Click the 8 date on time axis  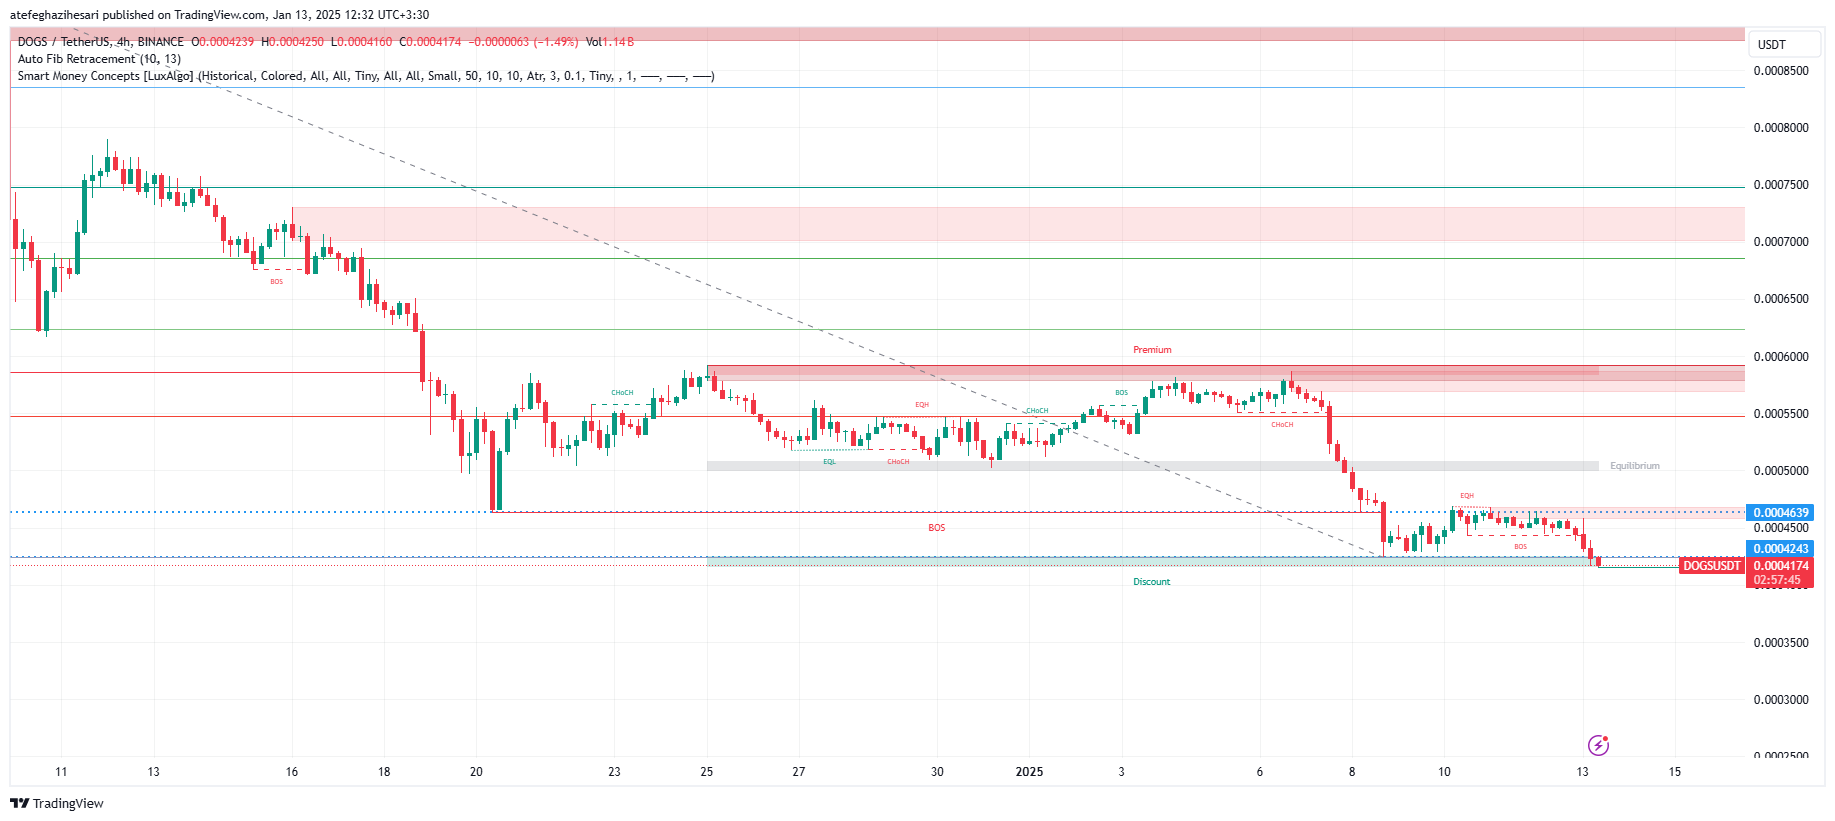(1352, 772)
